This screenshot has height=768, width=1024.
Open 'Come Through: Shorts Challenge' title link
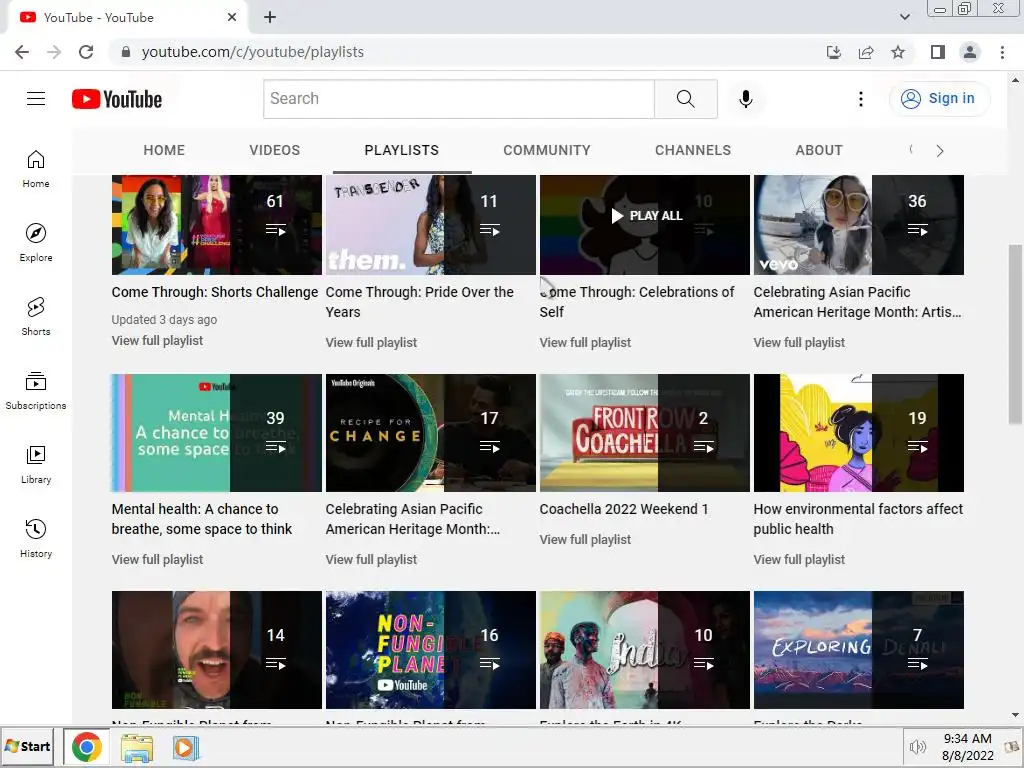pyautogui.click(x=215, y=292)
